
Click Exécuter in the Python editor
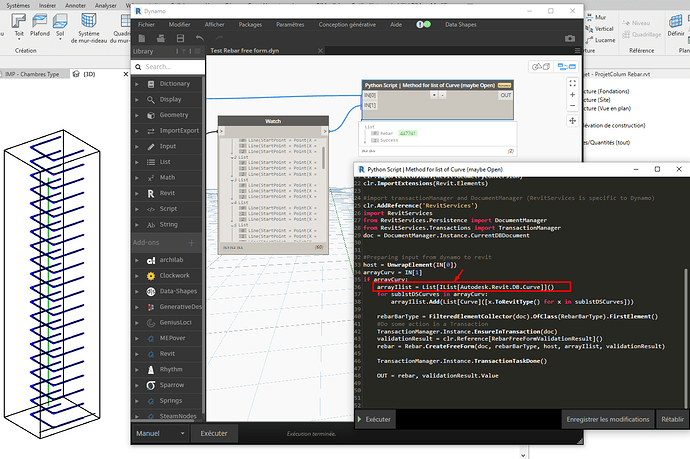tap(375, 419)
